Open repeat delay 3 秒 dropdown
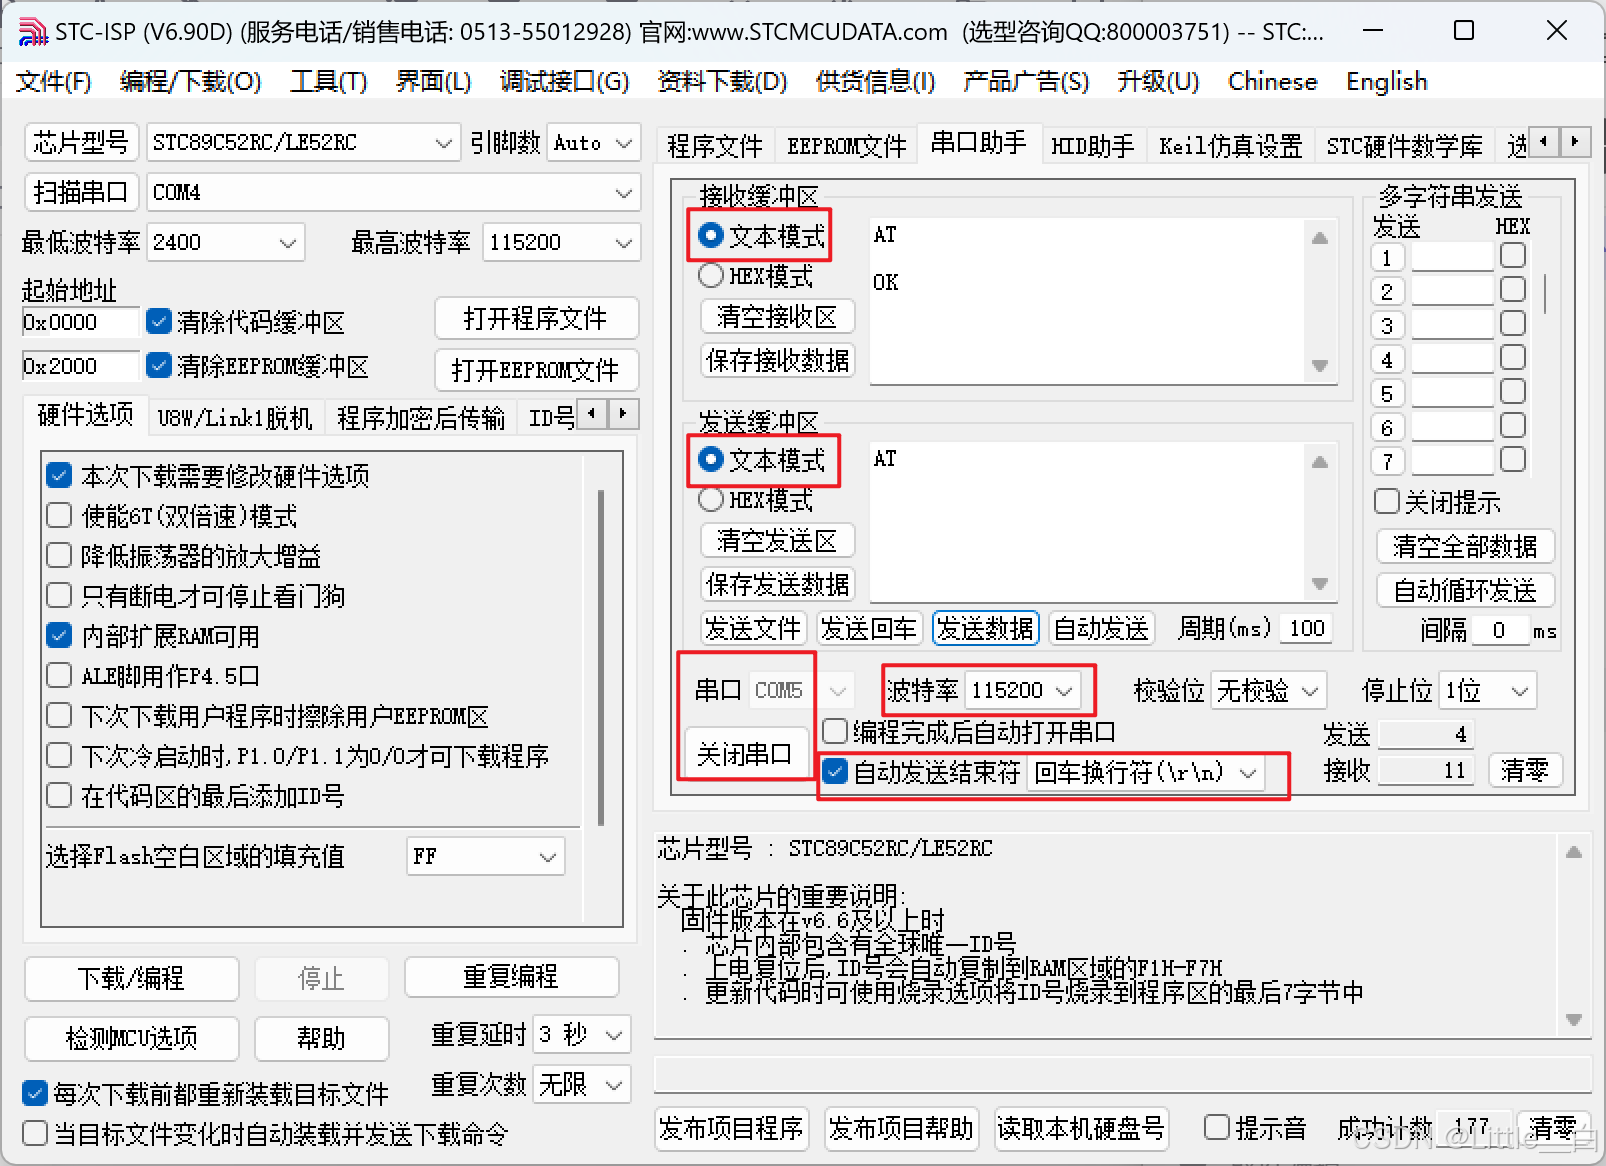The width and height of the screenshot is (1606, 1166). pyautogui.click(x=582, y=1034)
